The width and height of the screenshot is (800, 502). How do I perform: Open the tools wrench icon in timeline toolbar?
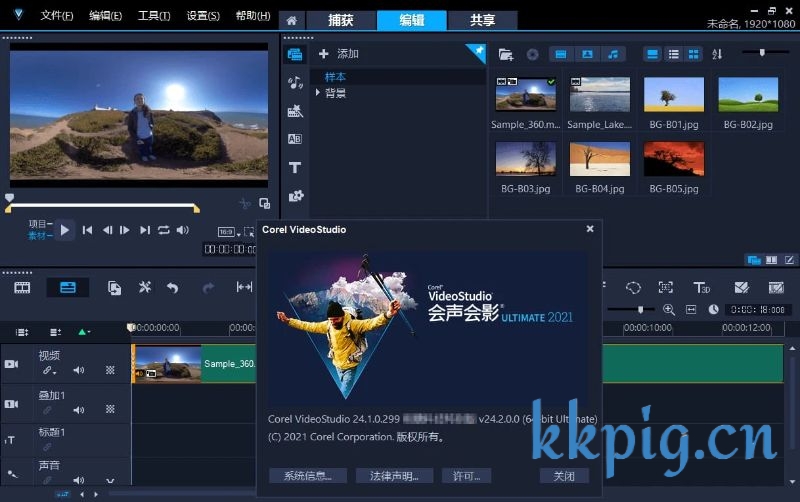pyautogui.click(x=145, y=287)
